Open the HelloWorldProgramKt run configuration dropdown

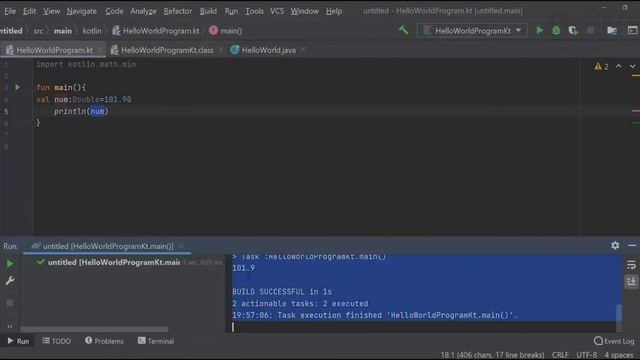pyautogui.click(x=472, y=31)
